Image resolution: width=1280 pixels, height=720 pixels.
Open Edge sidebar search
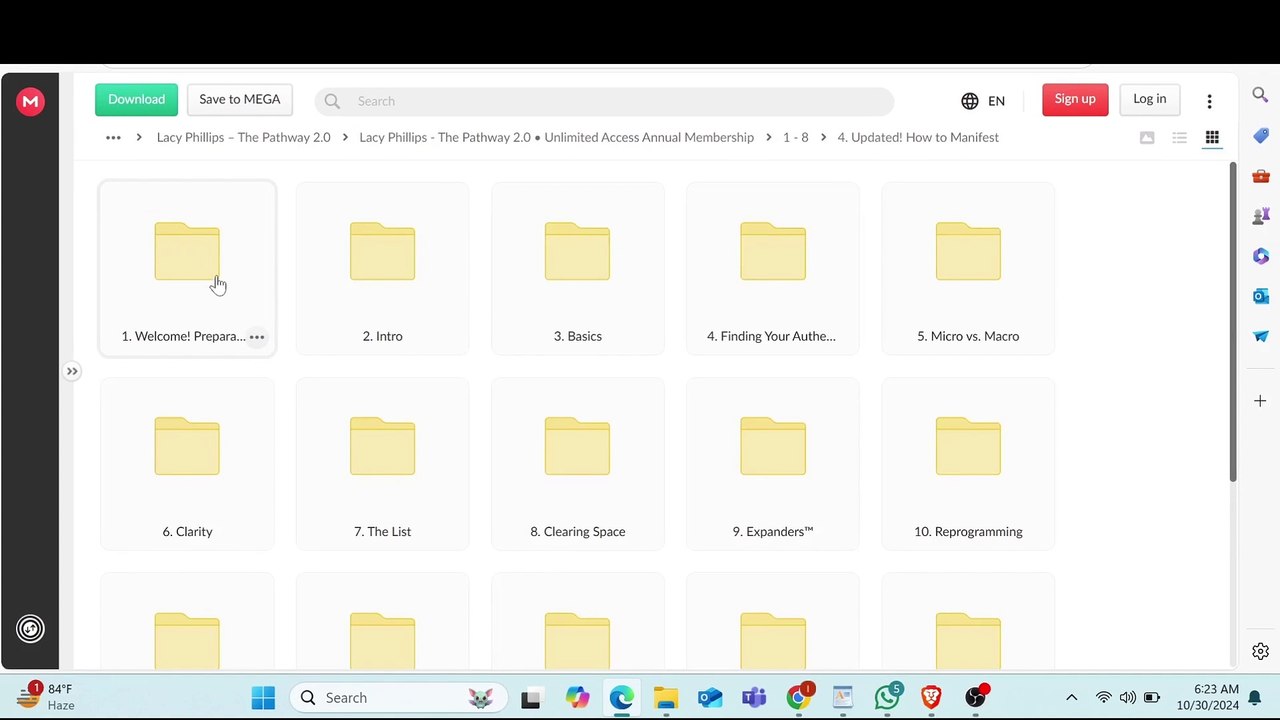pos(1260,95)
